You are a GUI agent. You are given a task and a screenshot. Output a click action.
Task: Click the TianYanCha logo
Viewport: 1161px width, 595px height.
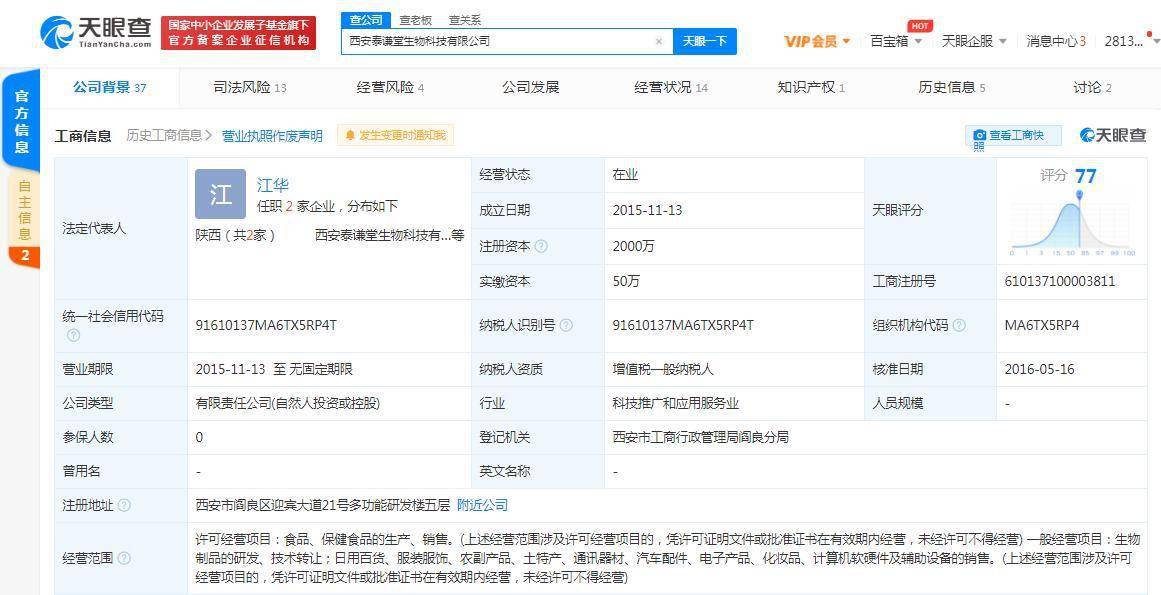(x=96, y=33)
